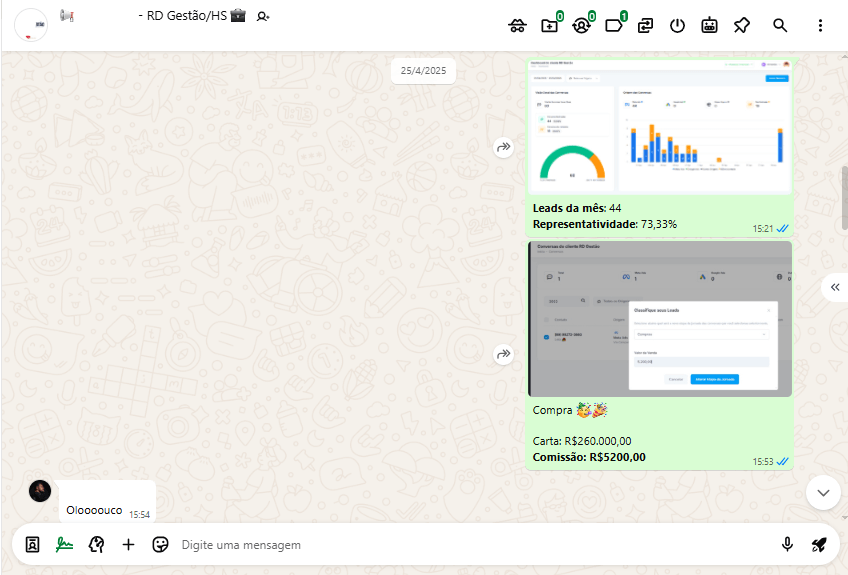Type in the Digite uma mensagem field
This screenshot has width=848, height=575.
point(470,545)
